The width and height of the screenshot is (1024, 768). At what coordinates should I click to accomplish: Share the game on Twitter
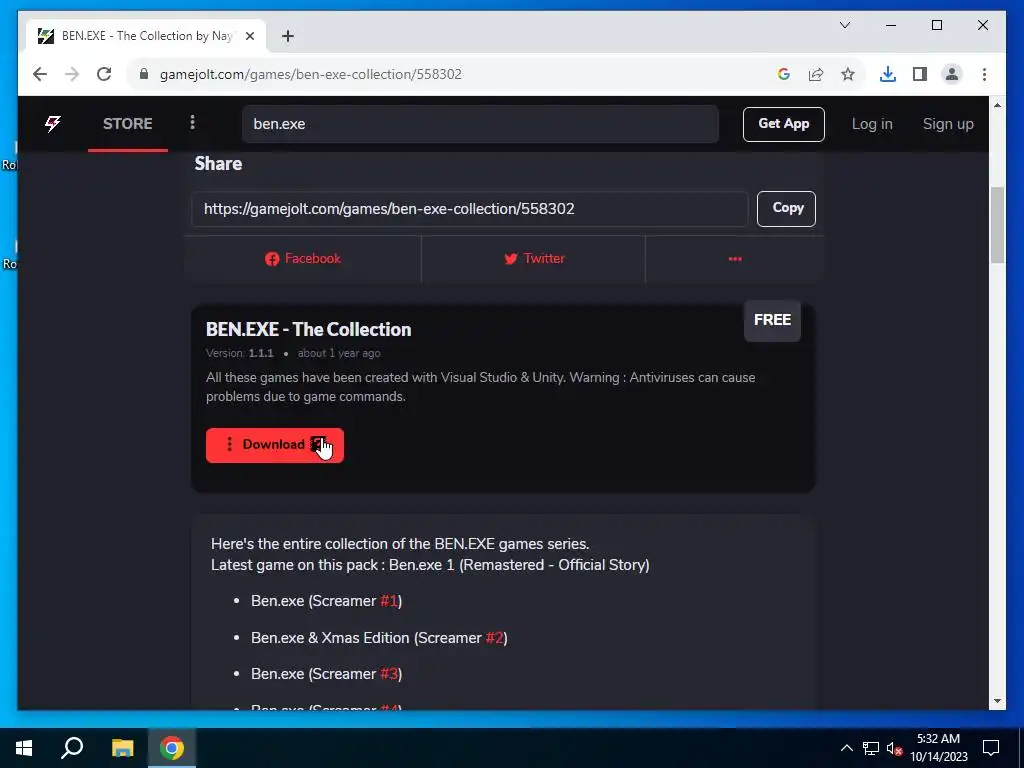[x=534, y=259]
